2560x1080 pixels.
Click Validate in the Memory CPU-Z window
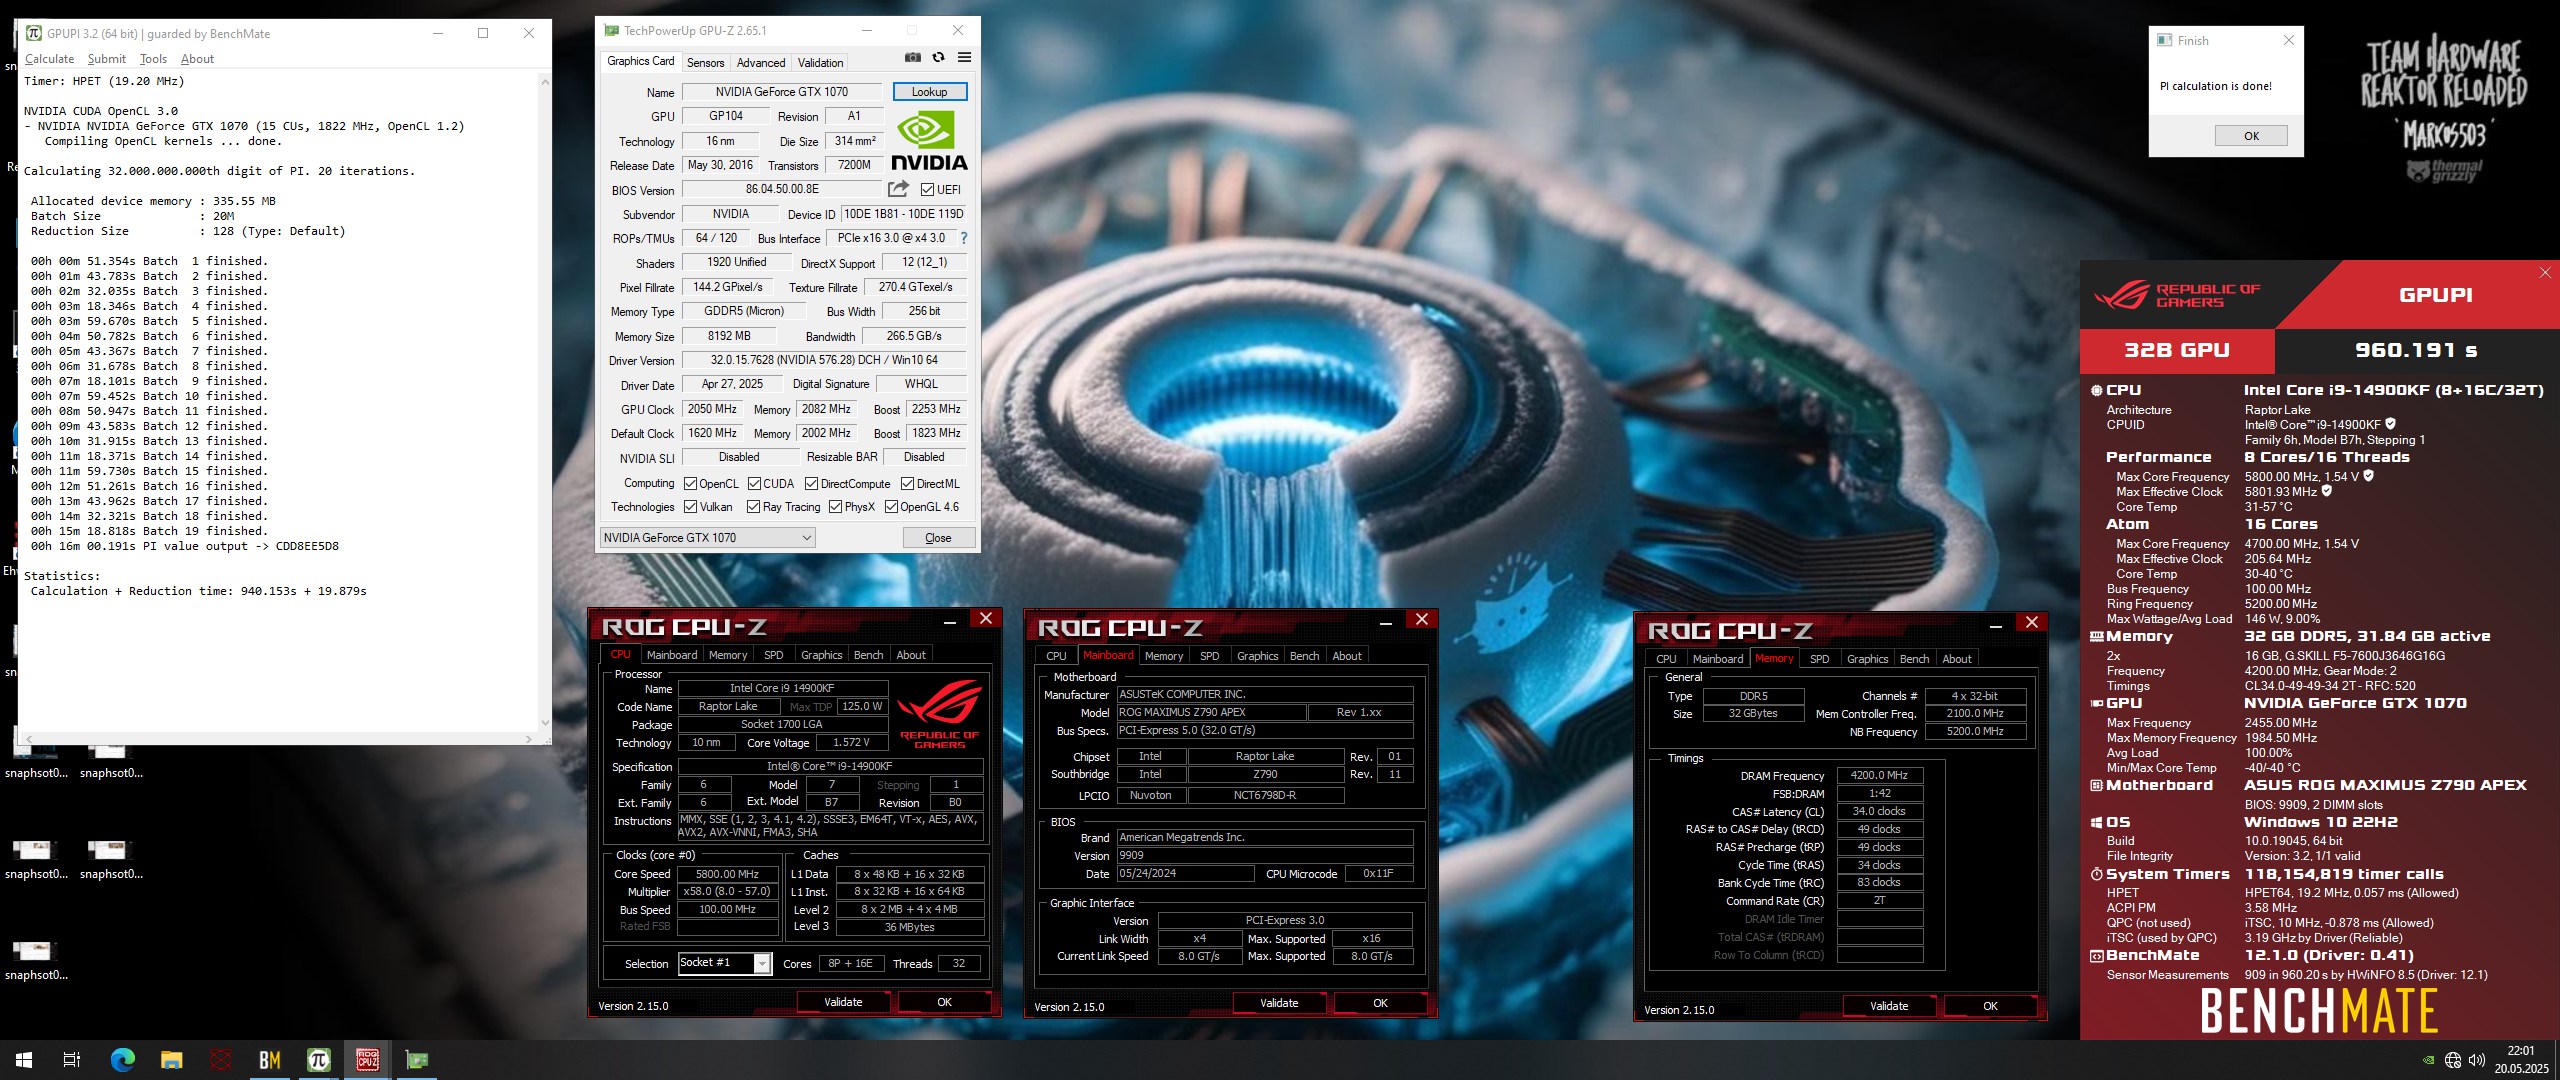[1889, 1006]
